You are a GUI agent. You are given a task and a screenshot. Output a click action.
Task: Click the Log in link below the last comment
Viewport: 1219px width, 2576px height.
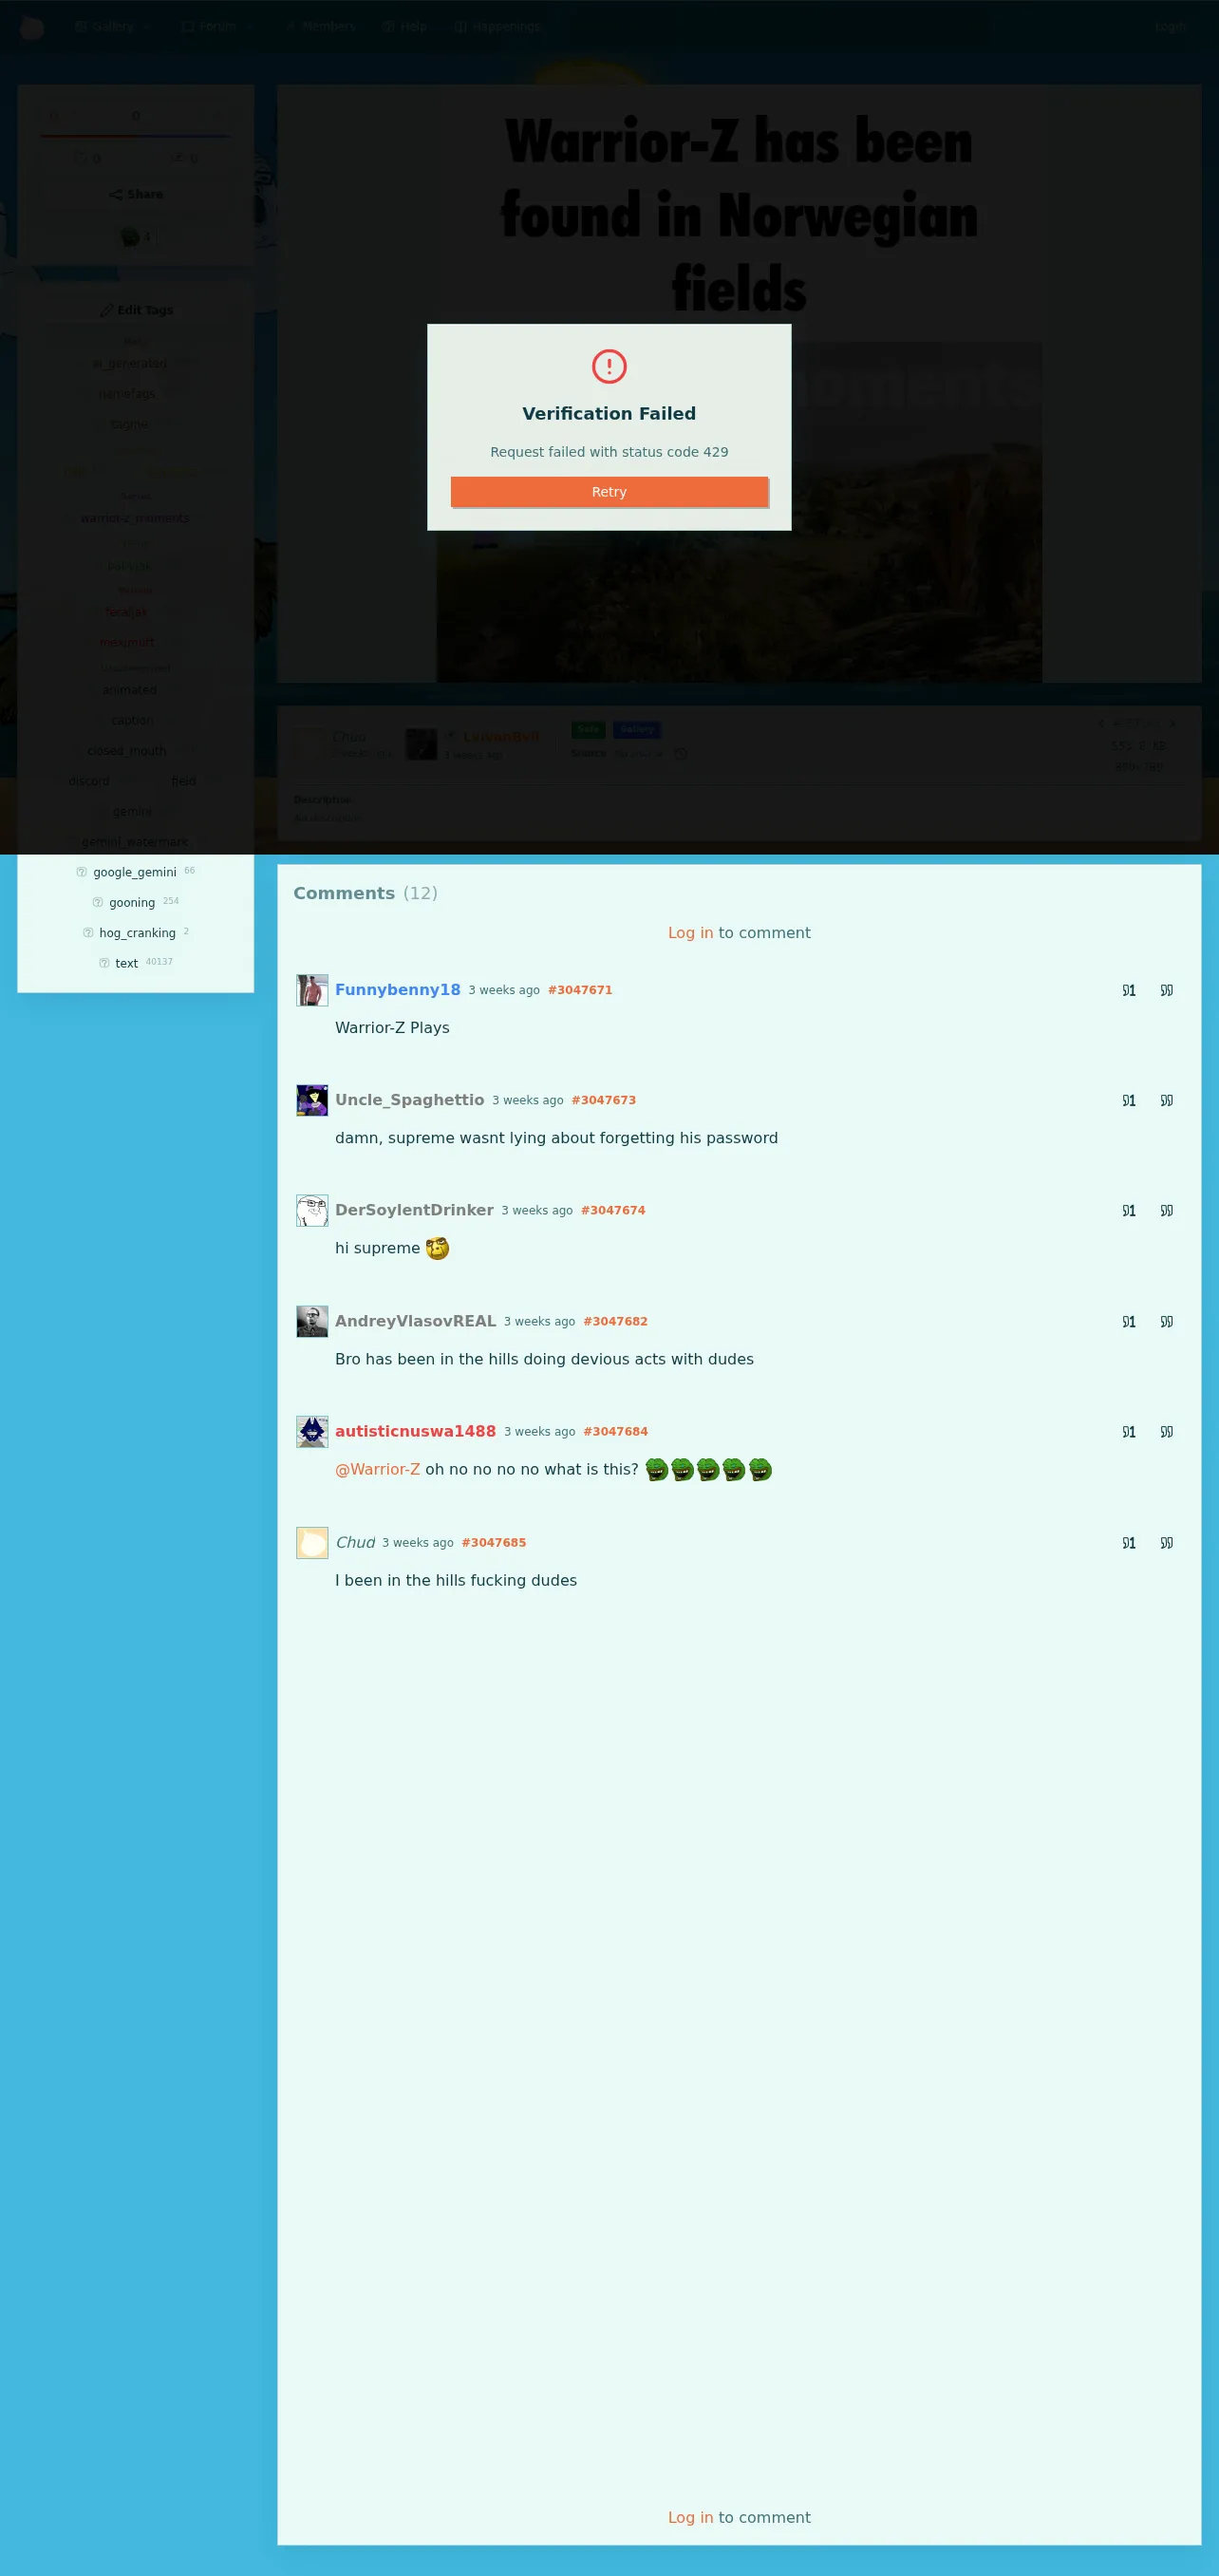pos(690,2517)
